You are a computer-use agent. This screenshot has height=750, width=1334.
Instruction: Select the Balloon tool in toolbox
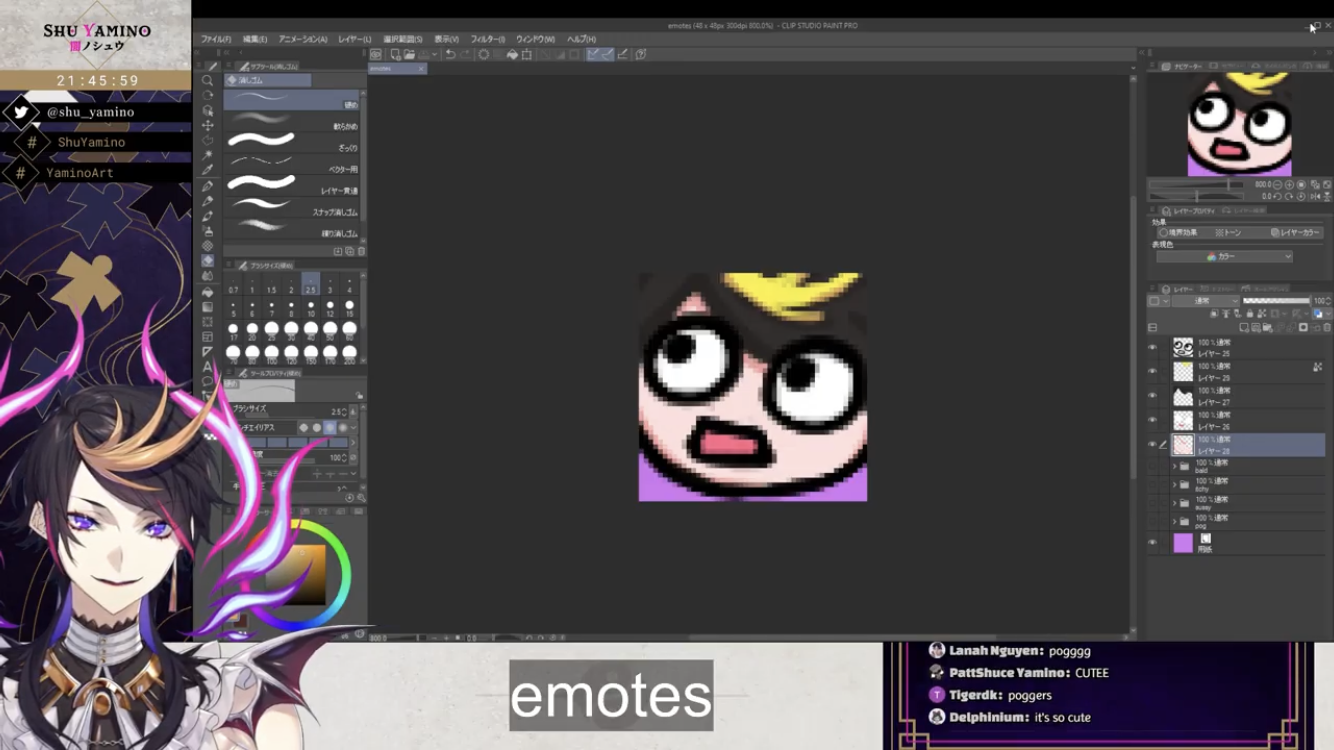point(208,382)
